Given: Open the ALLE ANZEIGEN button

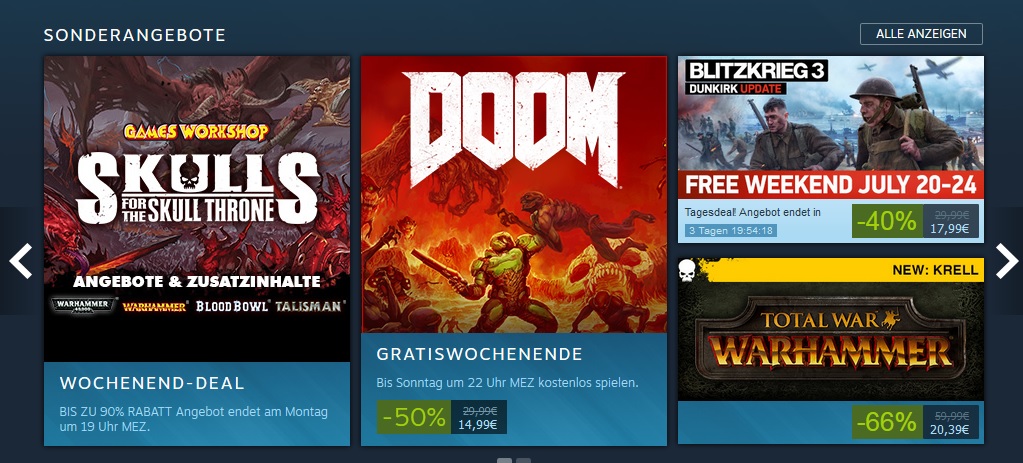Looking at the screenshot, I should point(921,34).
